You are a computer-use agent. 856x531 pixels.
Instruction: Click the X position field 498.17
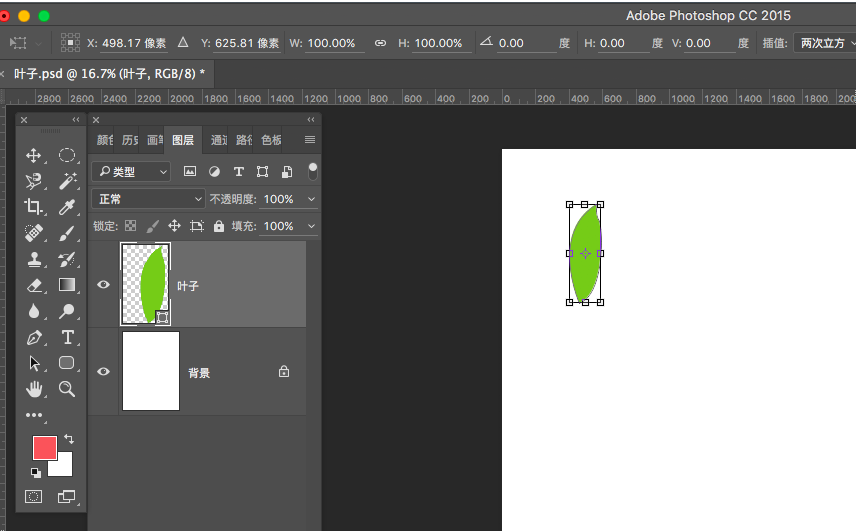(x=134, y=43)
